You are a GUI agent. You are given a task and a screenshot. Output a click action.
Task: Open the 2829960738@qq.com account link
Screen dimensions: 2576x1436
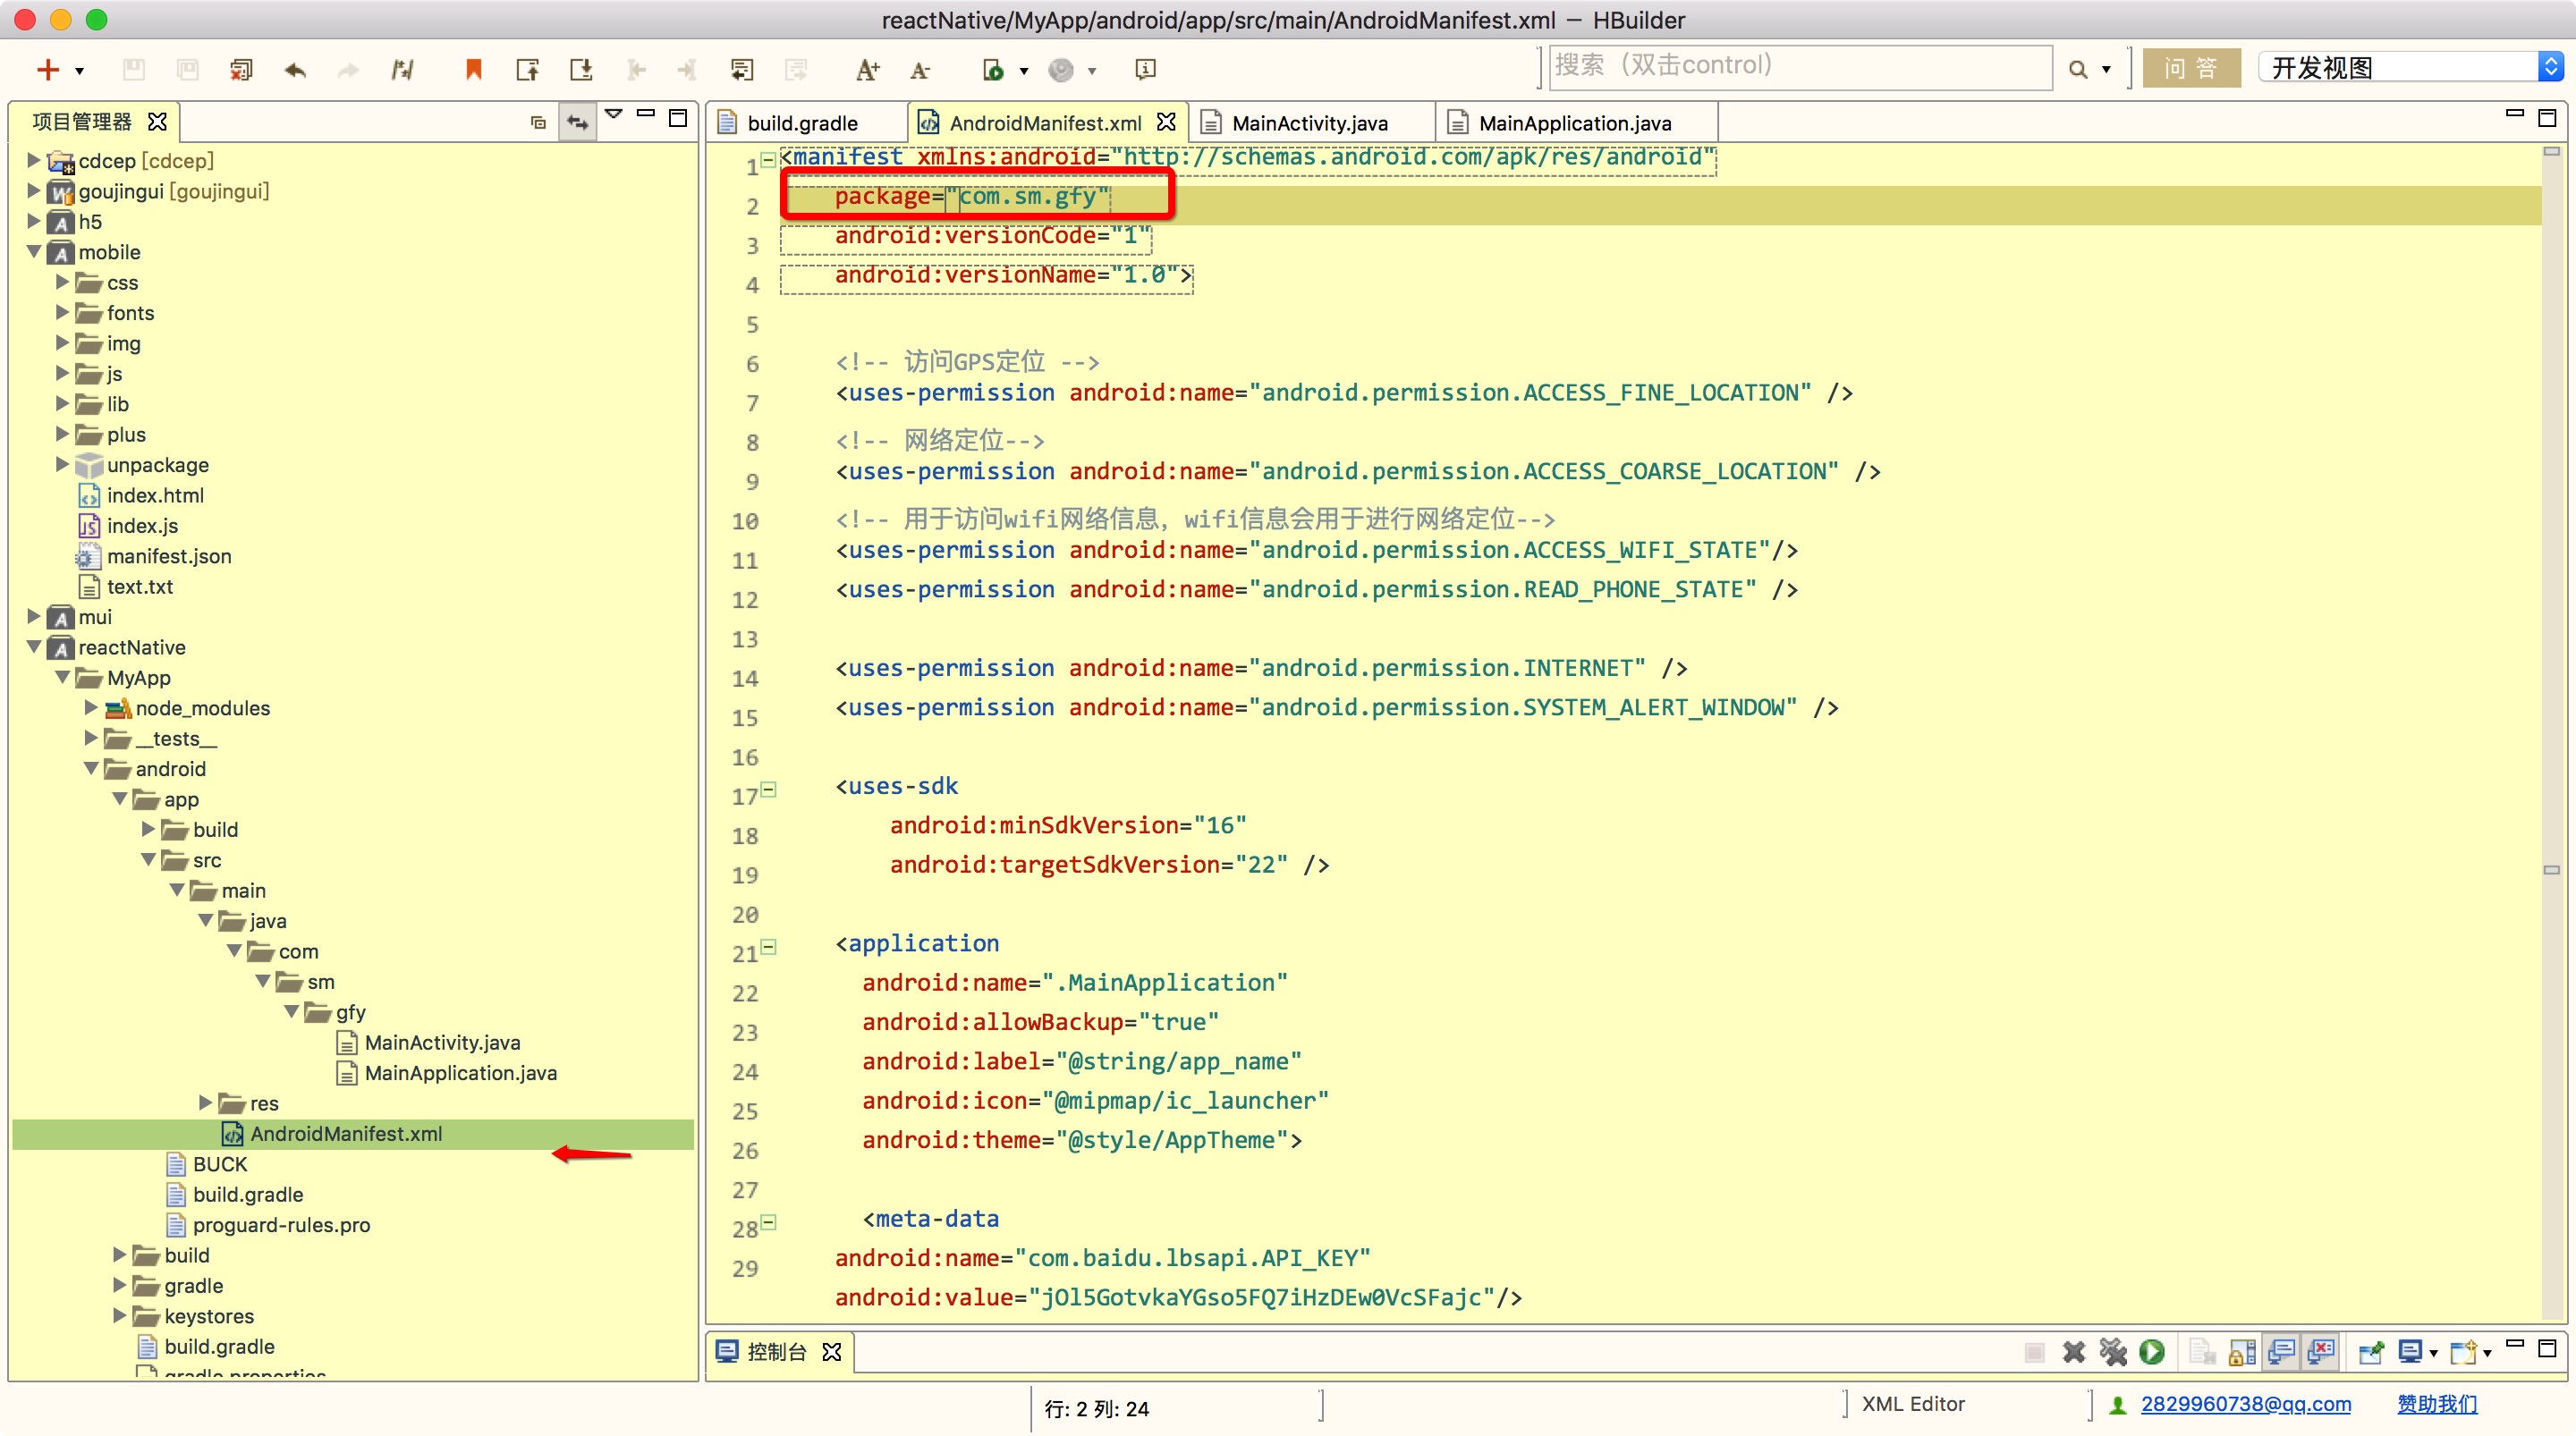[2245, 1403]
